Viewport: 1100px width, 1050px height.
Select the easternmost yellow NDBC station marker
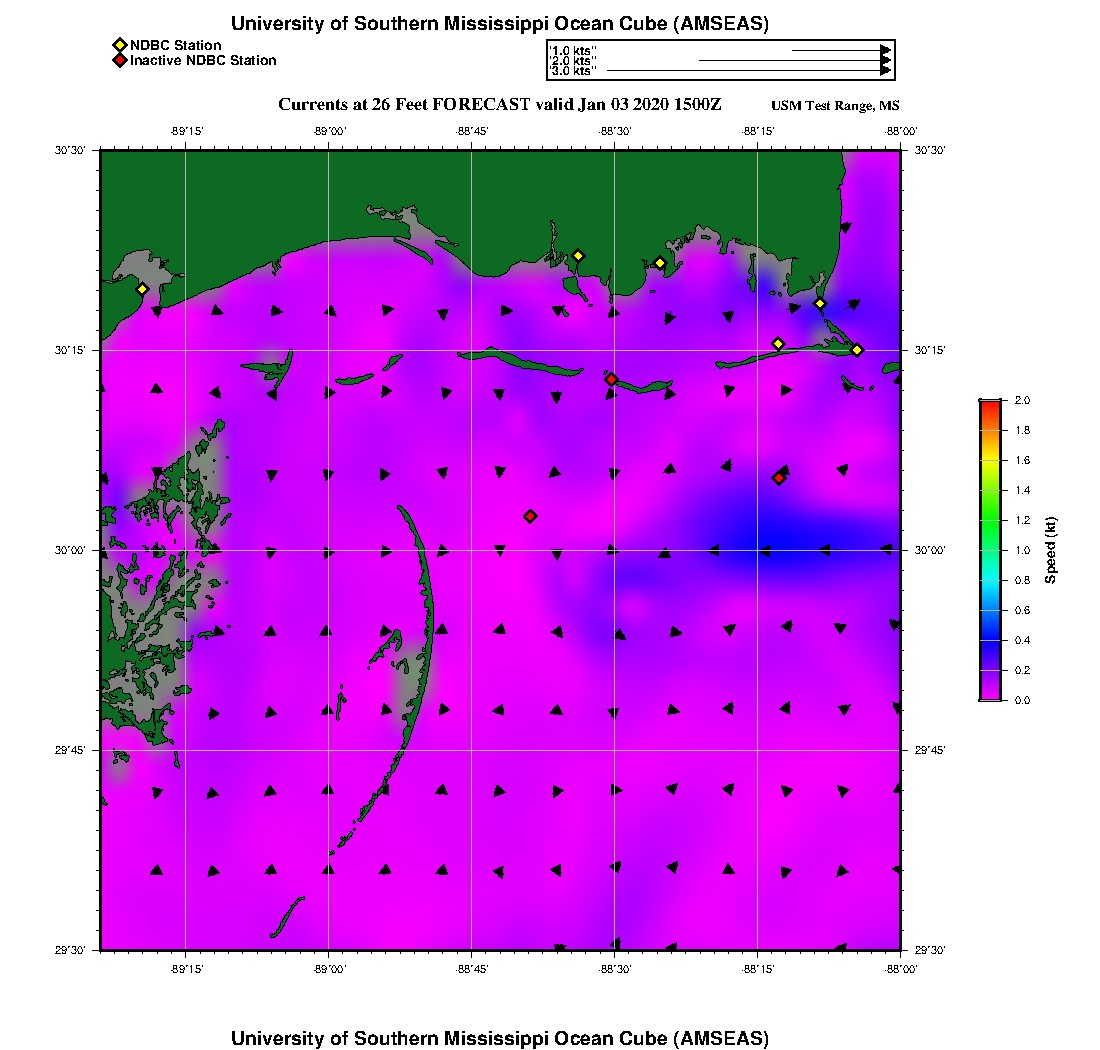(x=857, y=349)
